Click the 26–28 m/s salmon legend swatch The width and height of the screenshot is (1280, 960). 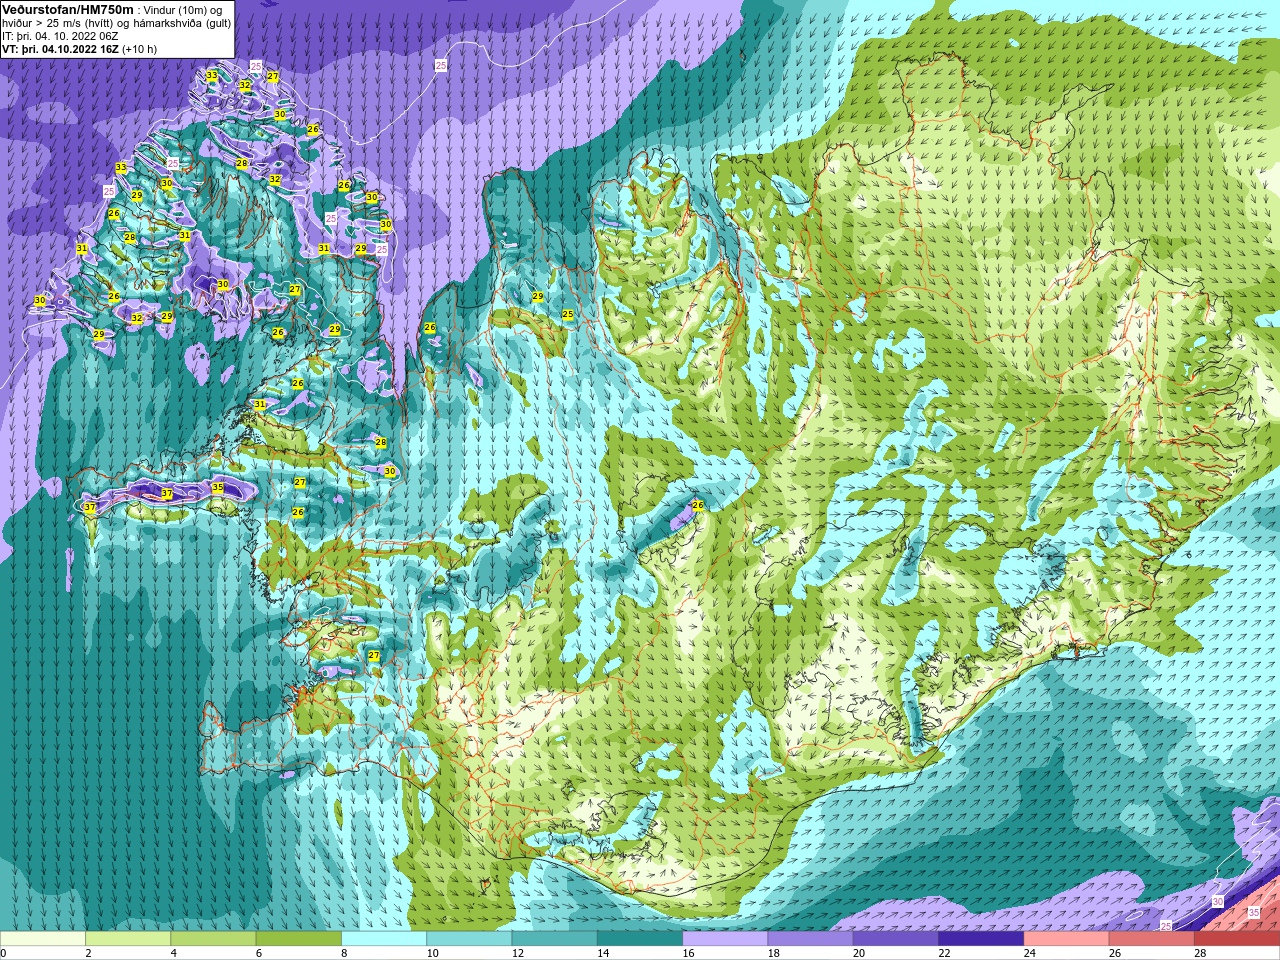point(1152,939)
